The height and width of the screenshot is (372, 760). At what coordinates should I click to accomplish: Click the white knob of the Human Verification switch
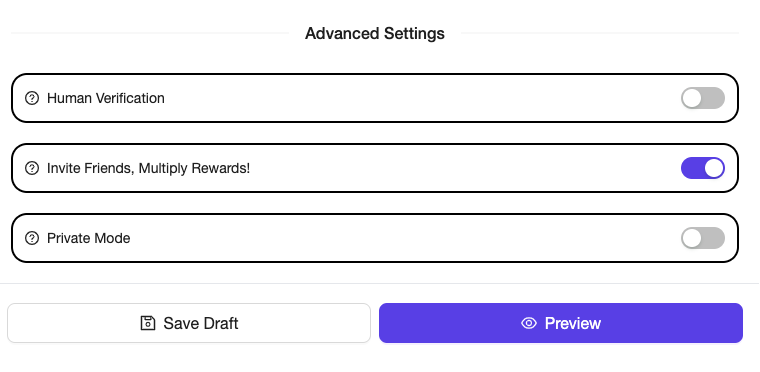[x=692, y=98]
